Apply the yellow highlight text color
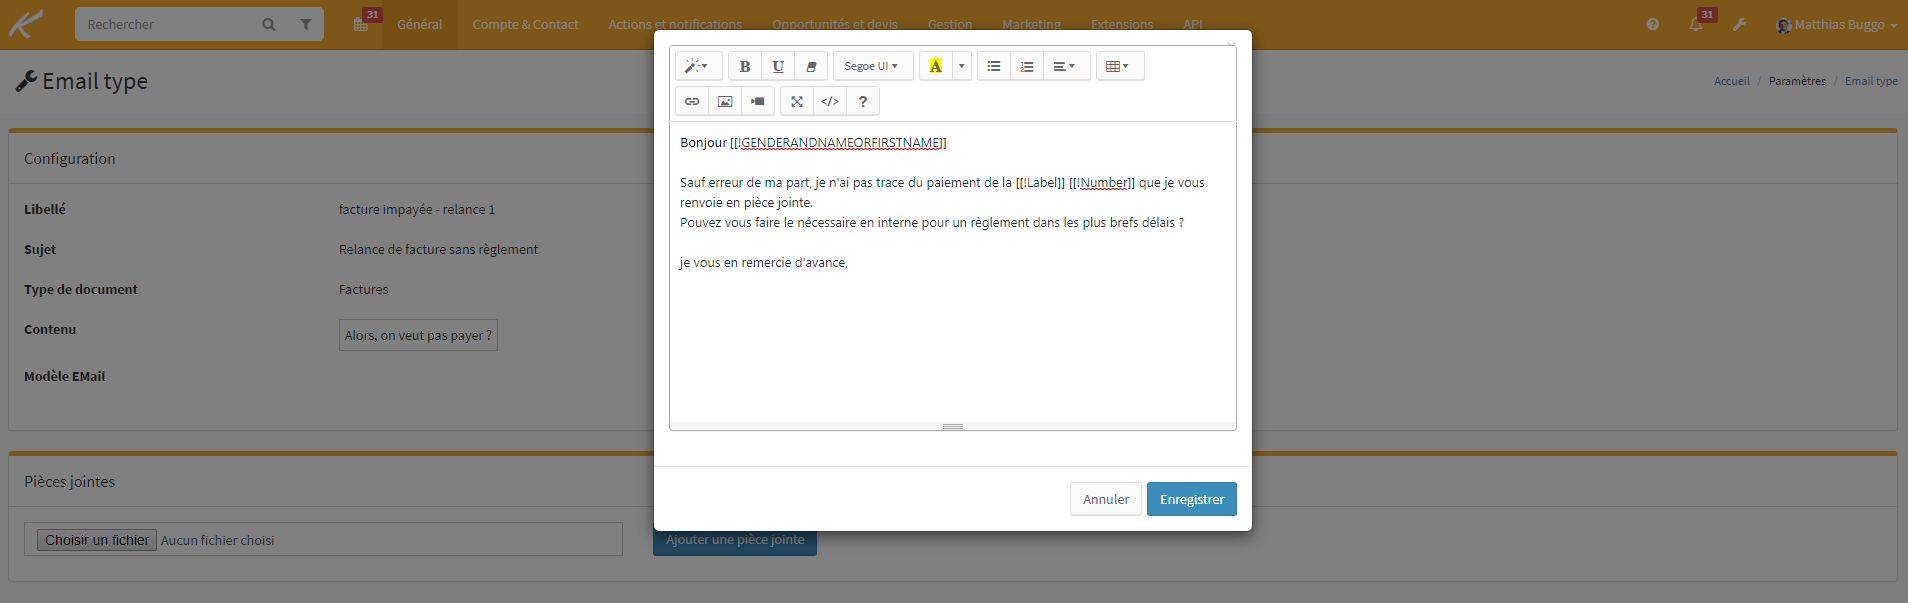The image size is (1908, 603). coord(936,66)
